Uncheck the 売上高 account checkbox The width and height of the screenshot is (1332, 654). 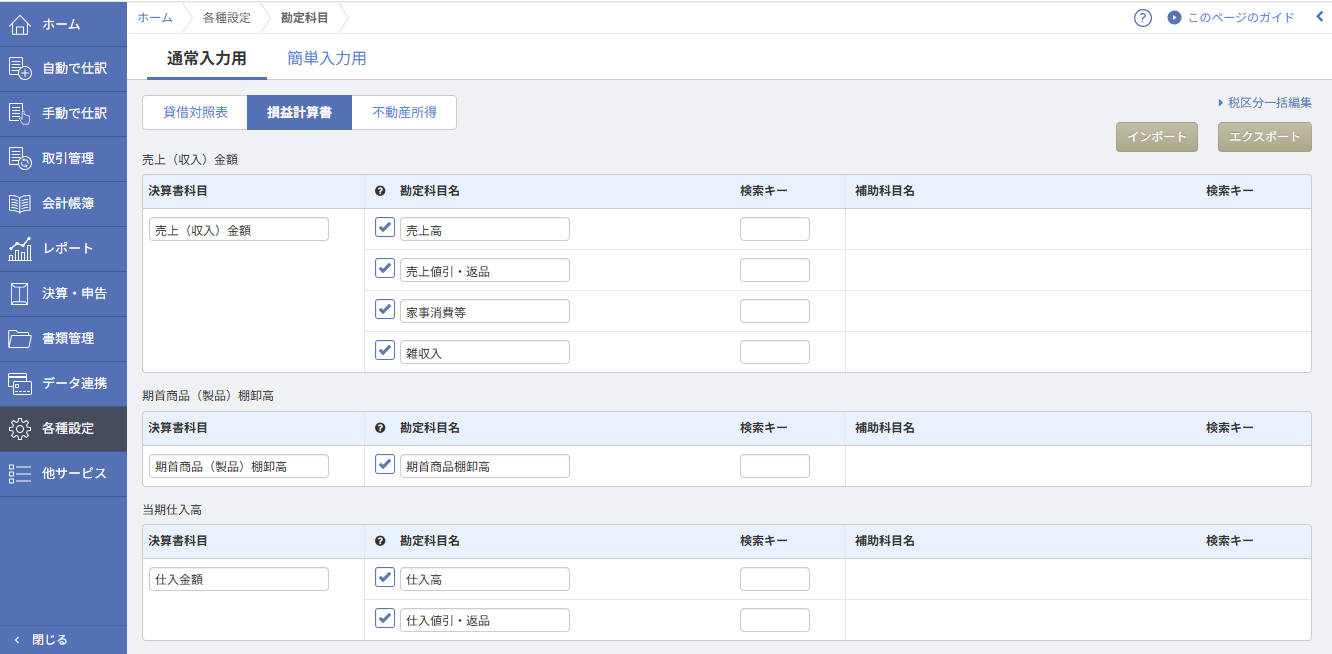pos(384,228)
